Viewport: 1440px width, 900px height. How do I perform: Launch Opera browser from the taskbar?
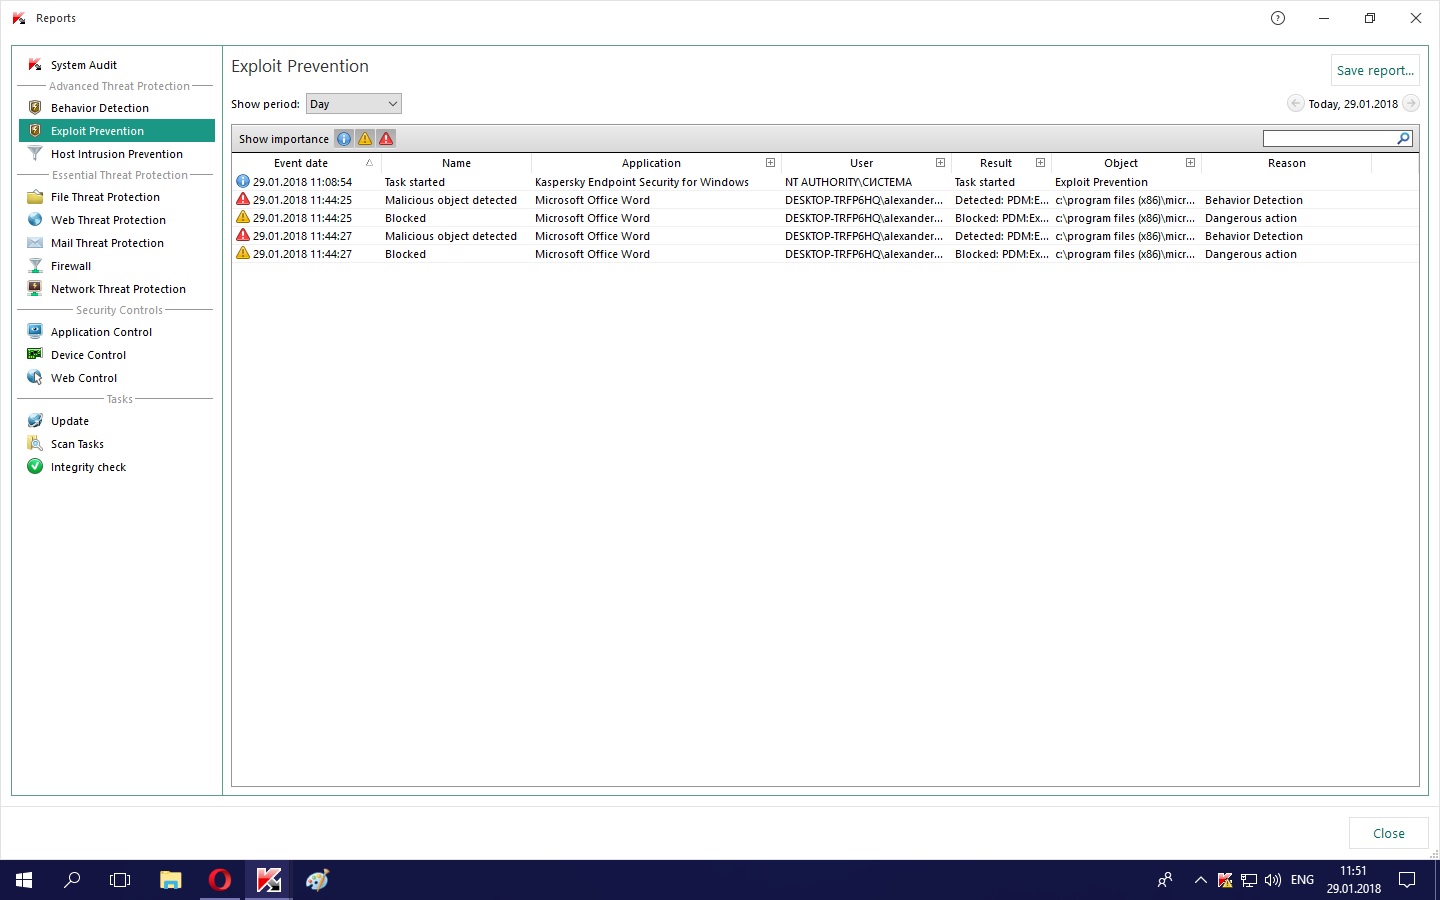tap(219, 880)
